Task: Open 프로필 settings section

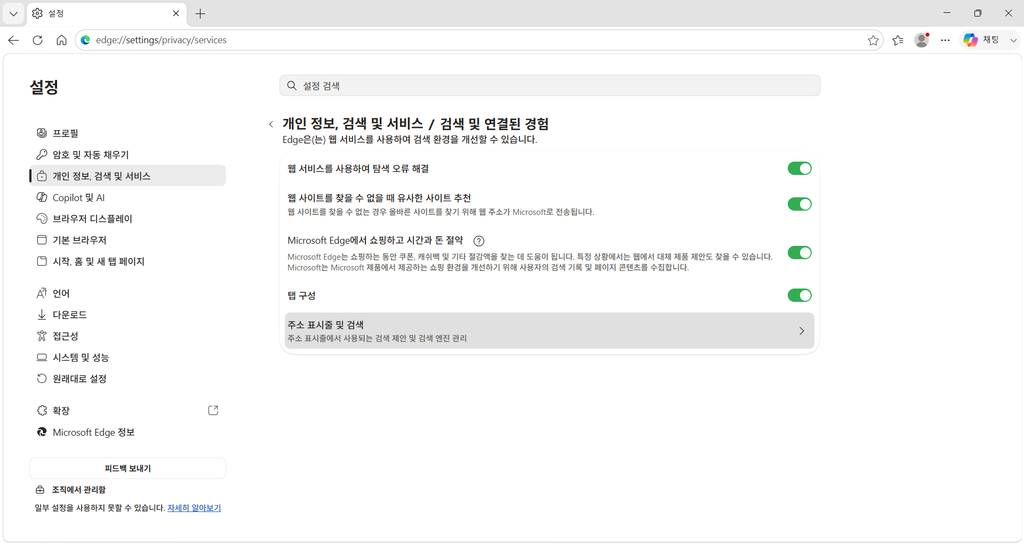Action: click(x=127, y=133)
